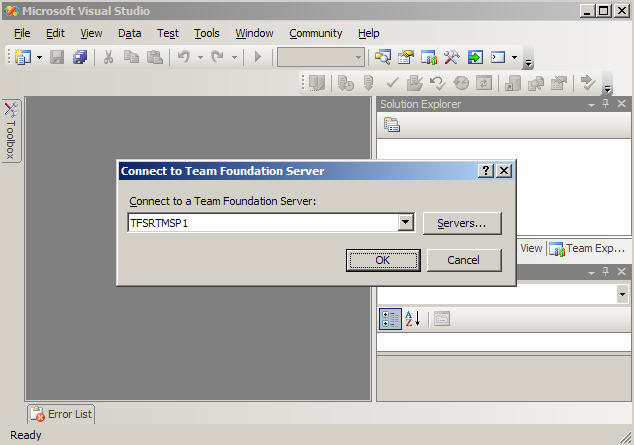Click the Toolbox hammer and wrench icon
This screenshot has width=634, height=445.
pyautogui.click(x=452, y=57)
